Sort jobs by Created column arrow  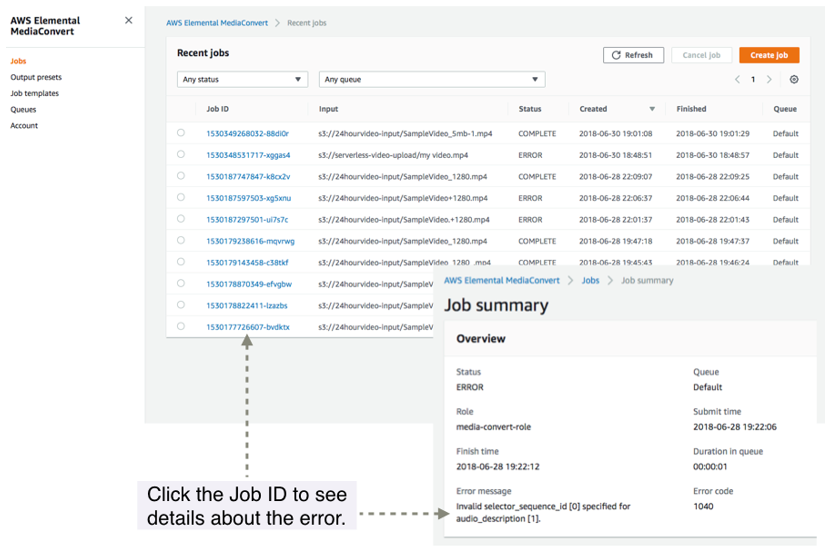652,109
